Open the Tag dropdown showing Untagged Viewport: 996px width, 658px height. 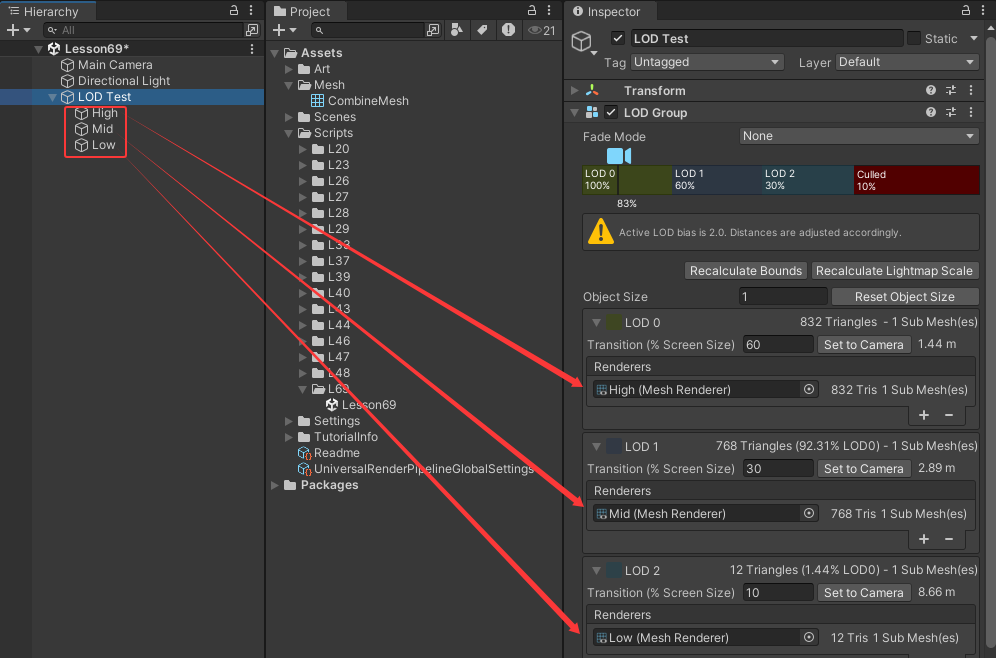(707, 62)
